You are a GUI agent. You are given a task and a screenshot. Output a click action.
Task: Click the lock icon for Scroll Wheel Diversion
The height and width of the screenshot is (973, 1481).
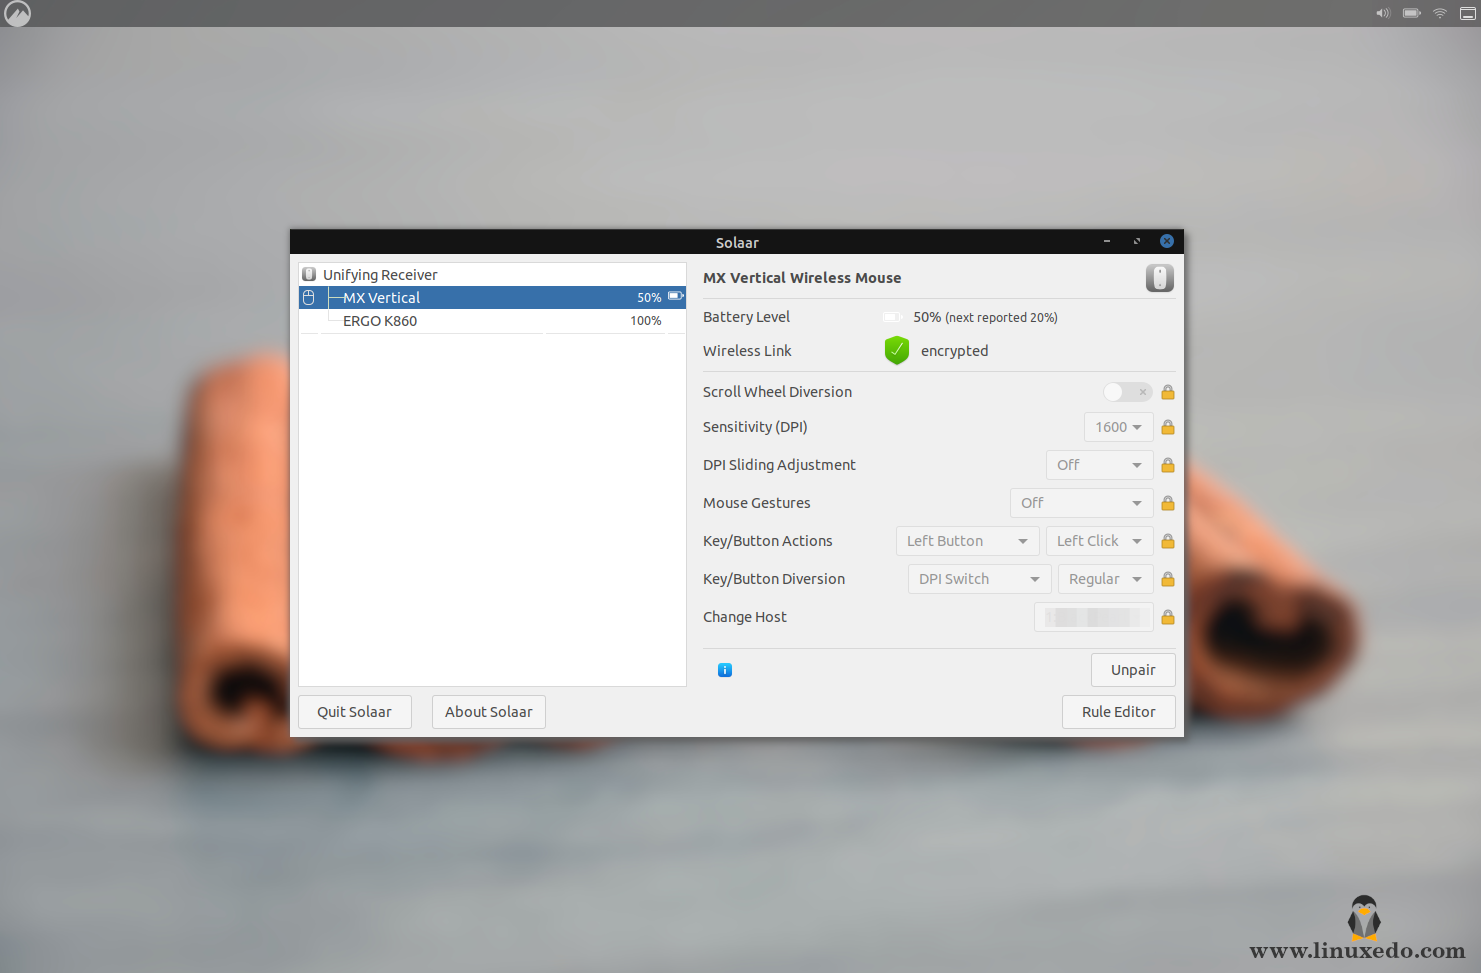click(x=1167, y=392)
